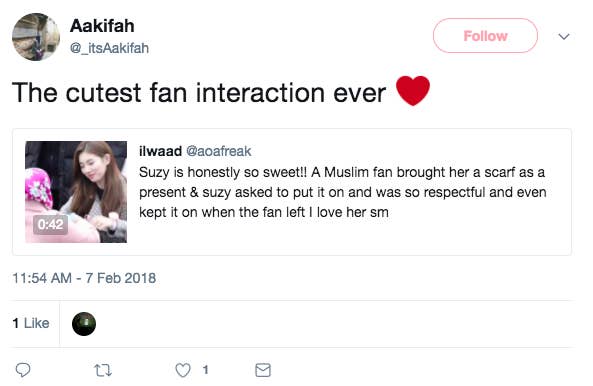Play the quoted 0:42 video thumbnail

[76, 192]
